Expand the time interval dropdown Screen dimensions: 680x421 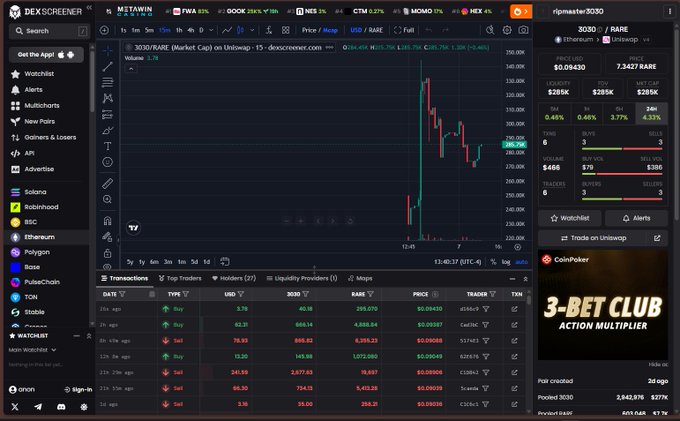[211, 30]
